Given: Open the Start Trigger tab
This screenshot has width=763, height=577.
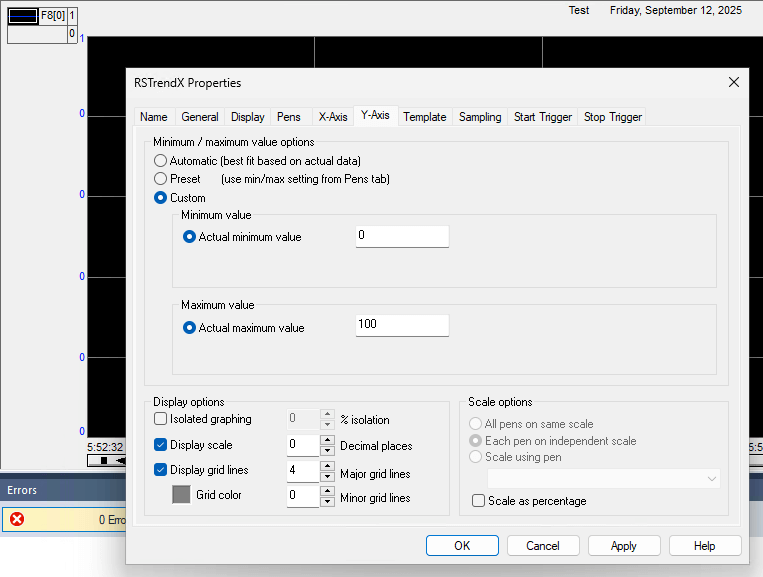Looking at the screenshot, I should click(x=542, y=117).
